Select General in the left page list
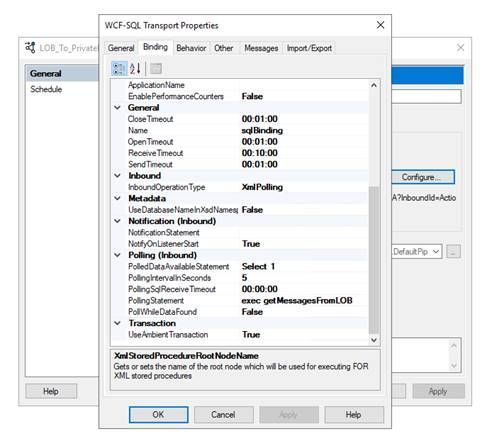This screenshot has width=482, height=441. (62, 73)
